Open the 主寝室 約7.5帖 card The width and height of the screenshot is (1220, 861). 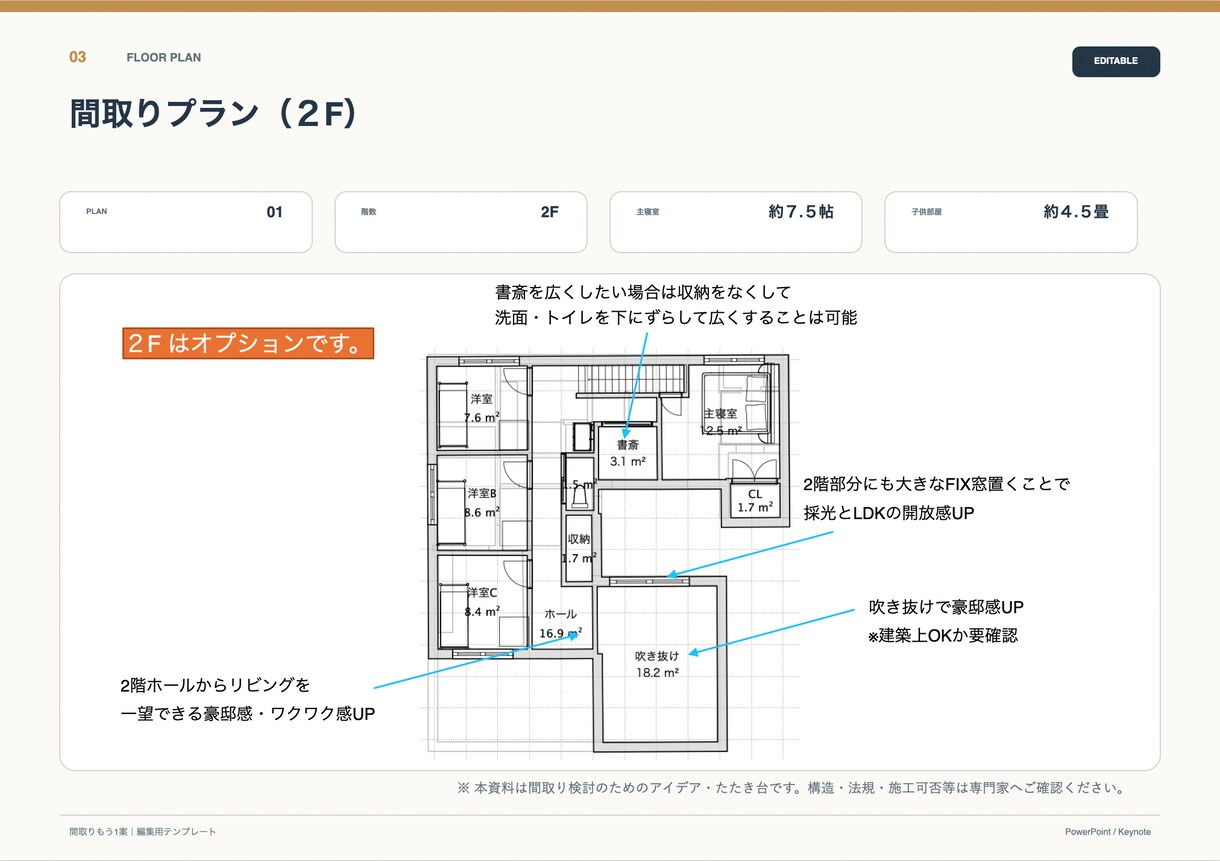pos(736,222)
